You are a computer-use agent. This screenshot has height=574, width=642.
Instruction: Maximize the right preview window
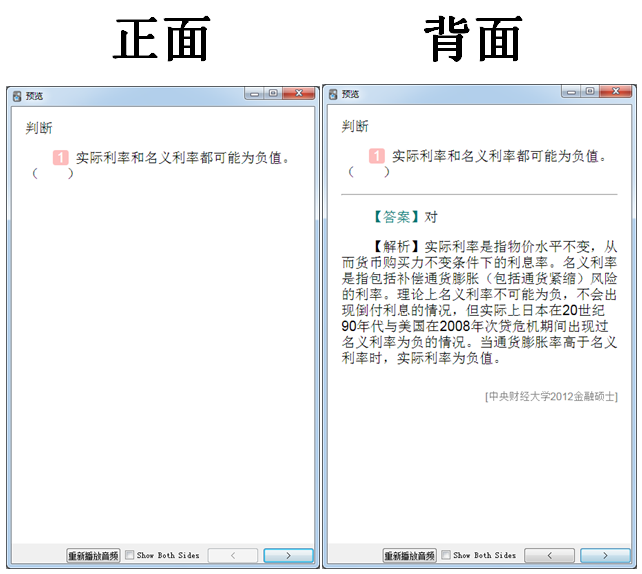[590, 91]
